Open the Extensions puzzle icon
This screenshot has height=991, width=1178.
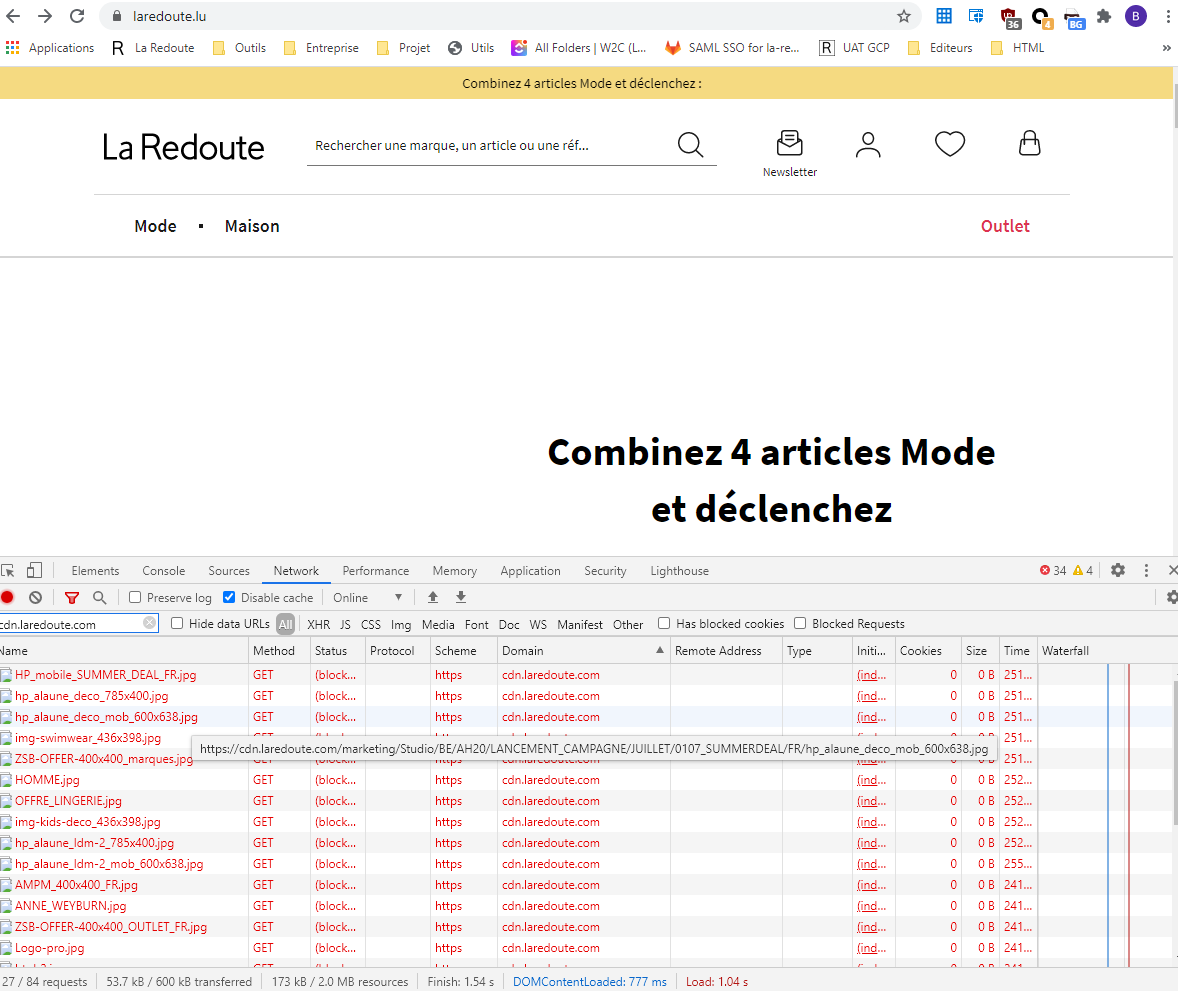click(x=1104, y=16)
